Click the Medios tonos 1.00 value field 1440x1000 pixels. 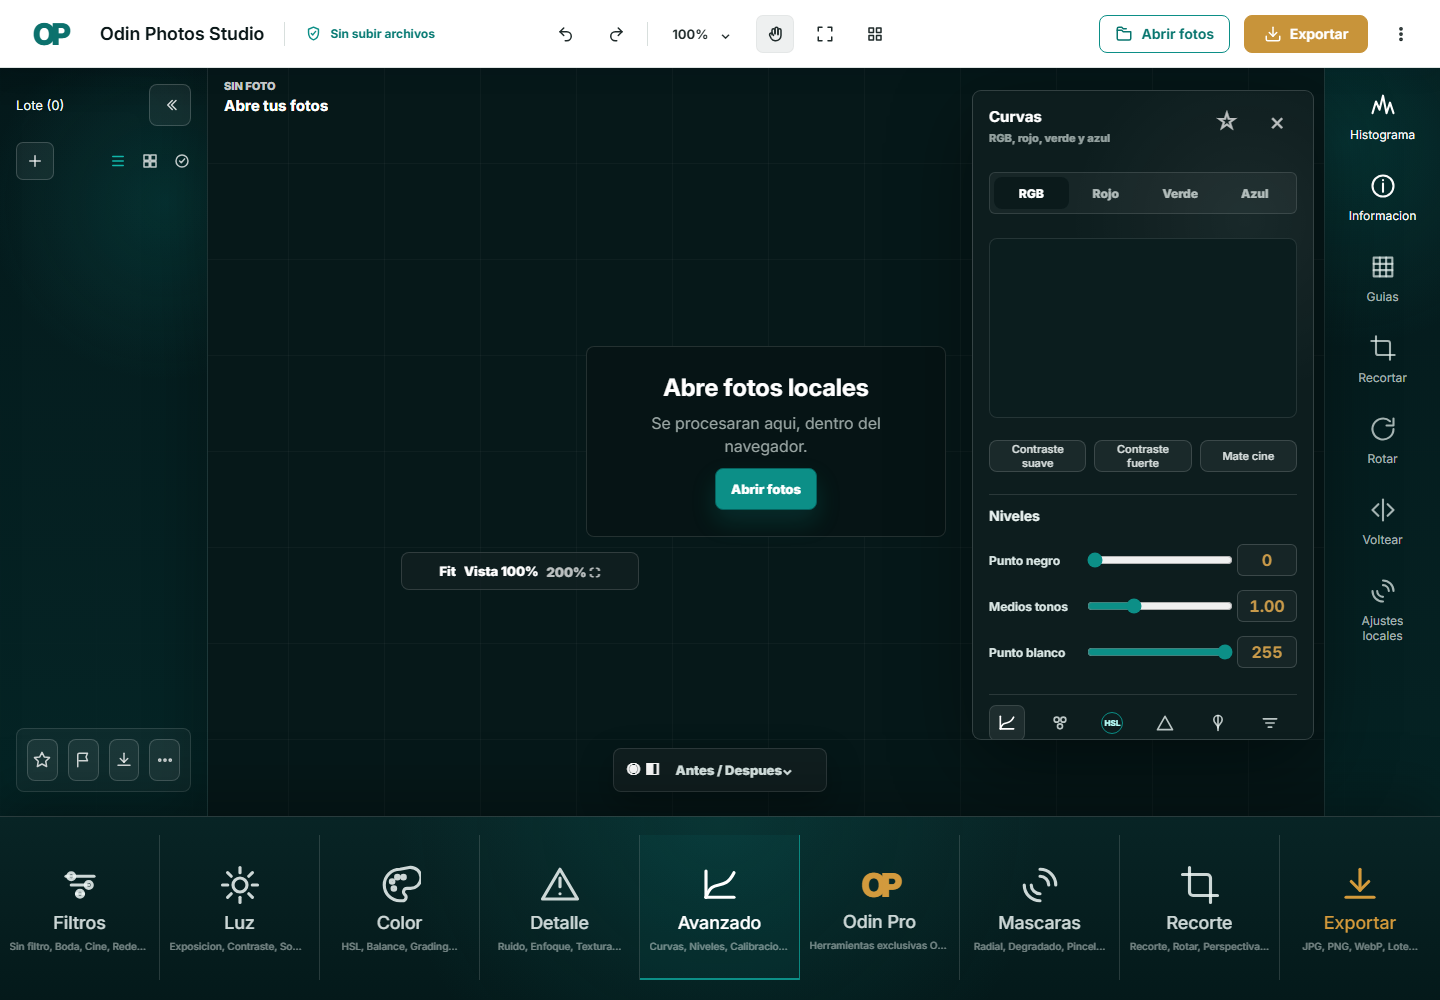[x=1267, y=606]
